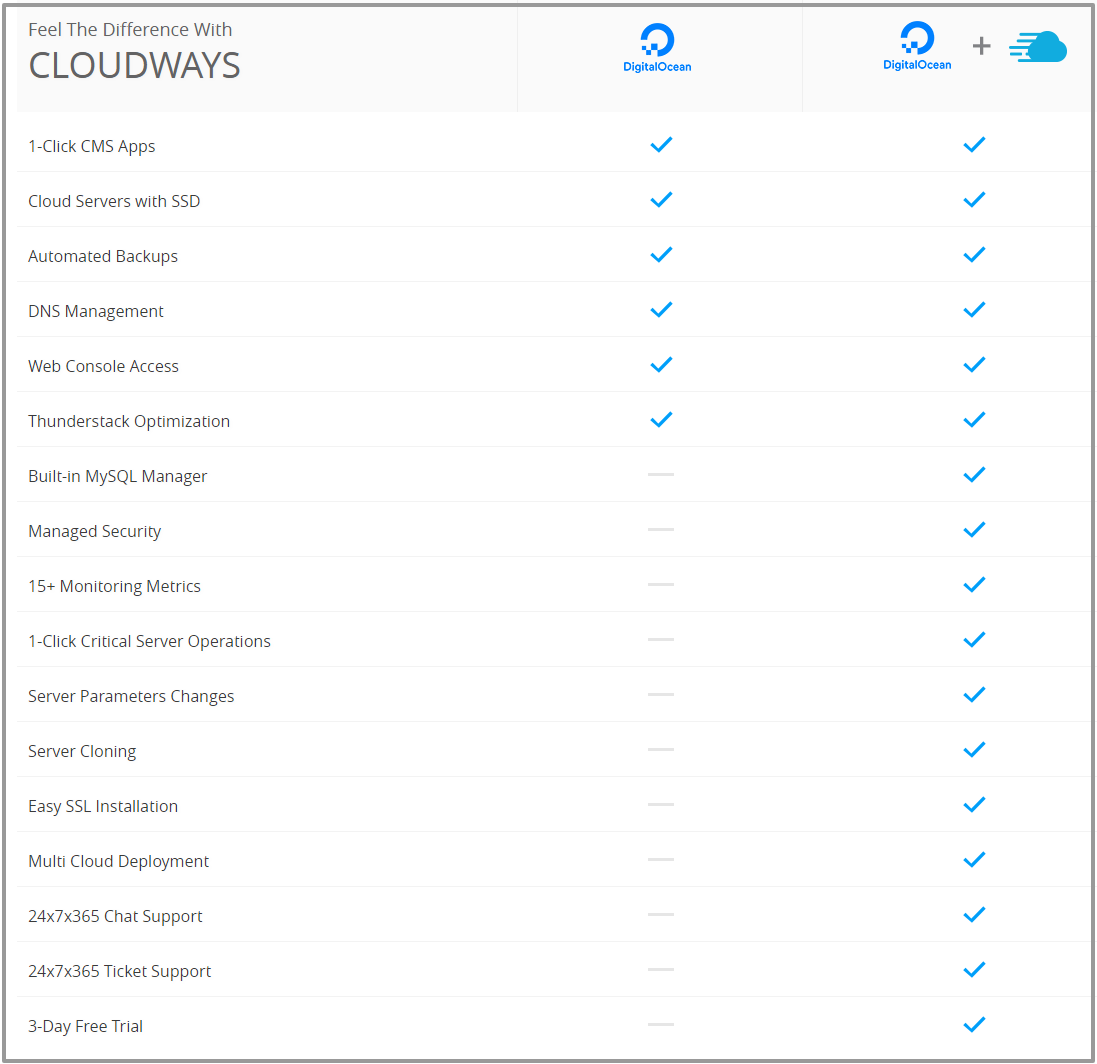
Task: Click the Cloudways checkmark for 24x7x365 Ticket Support
Action: pyautogui.click(x=974, y=970)
